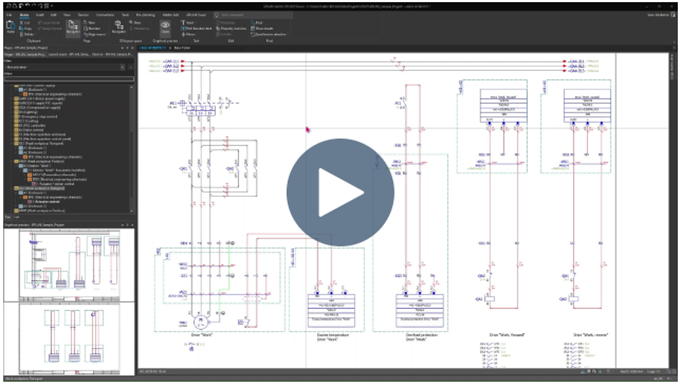Viewport: 681px width, 385px height.
Task: Play the video with the large play button
Action: pyautogui.click(x=340, y=192)
